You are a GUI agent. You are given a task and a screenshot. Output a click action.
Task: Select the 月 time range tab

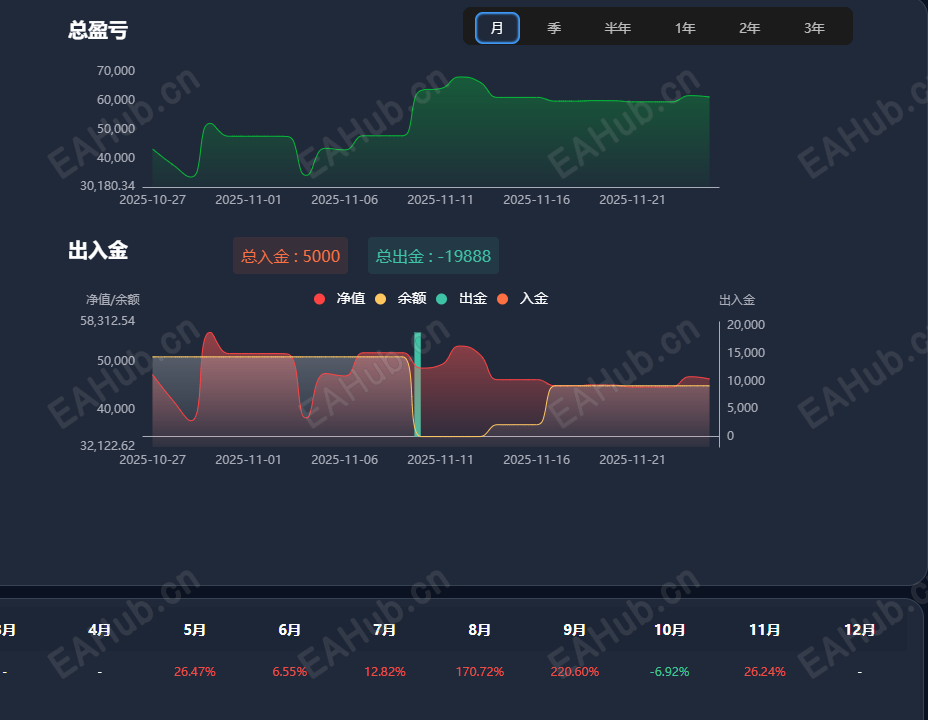pos(497,28)
